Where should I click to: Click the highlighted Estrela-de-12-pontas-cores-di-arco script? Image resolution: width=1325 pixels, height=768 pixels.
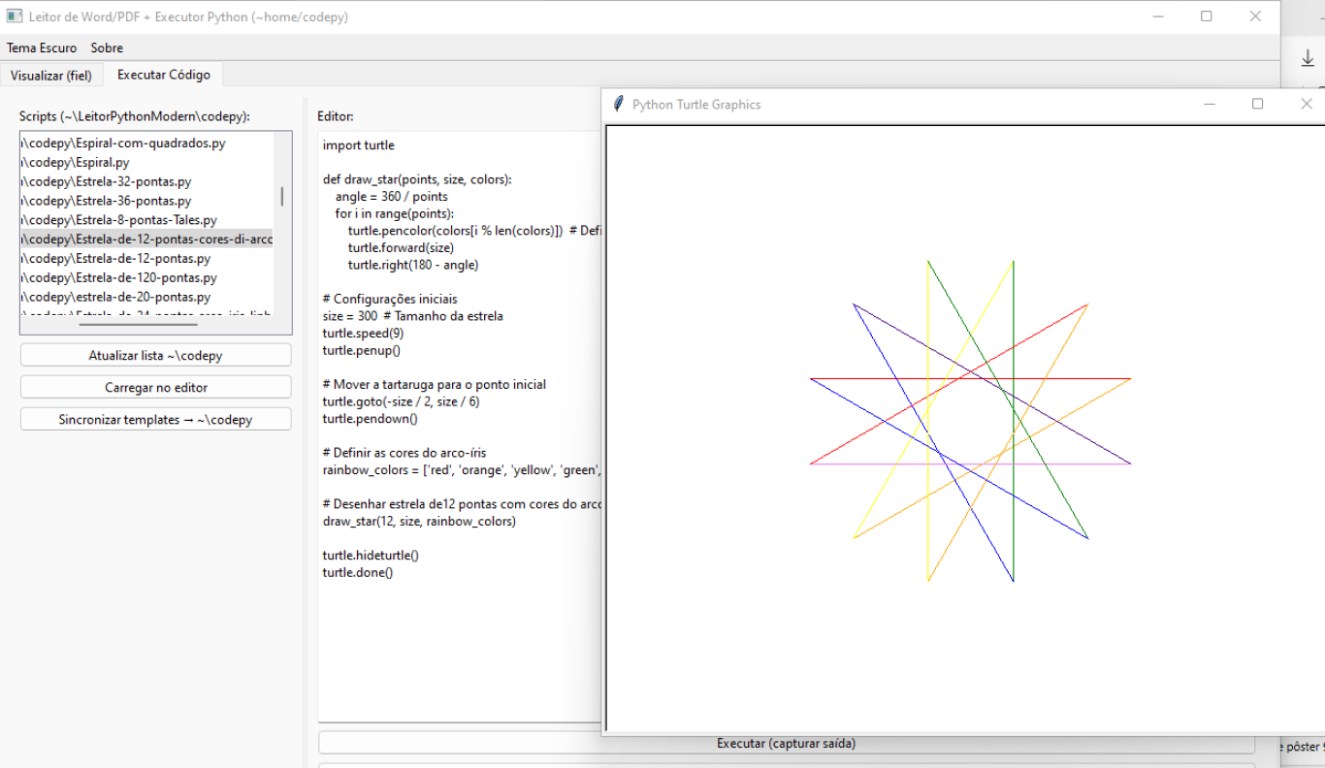click(146, 239)
